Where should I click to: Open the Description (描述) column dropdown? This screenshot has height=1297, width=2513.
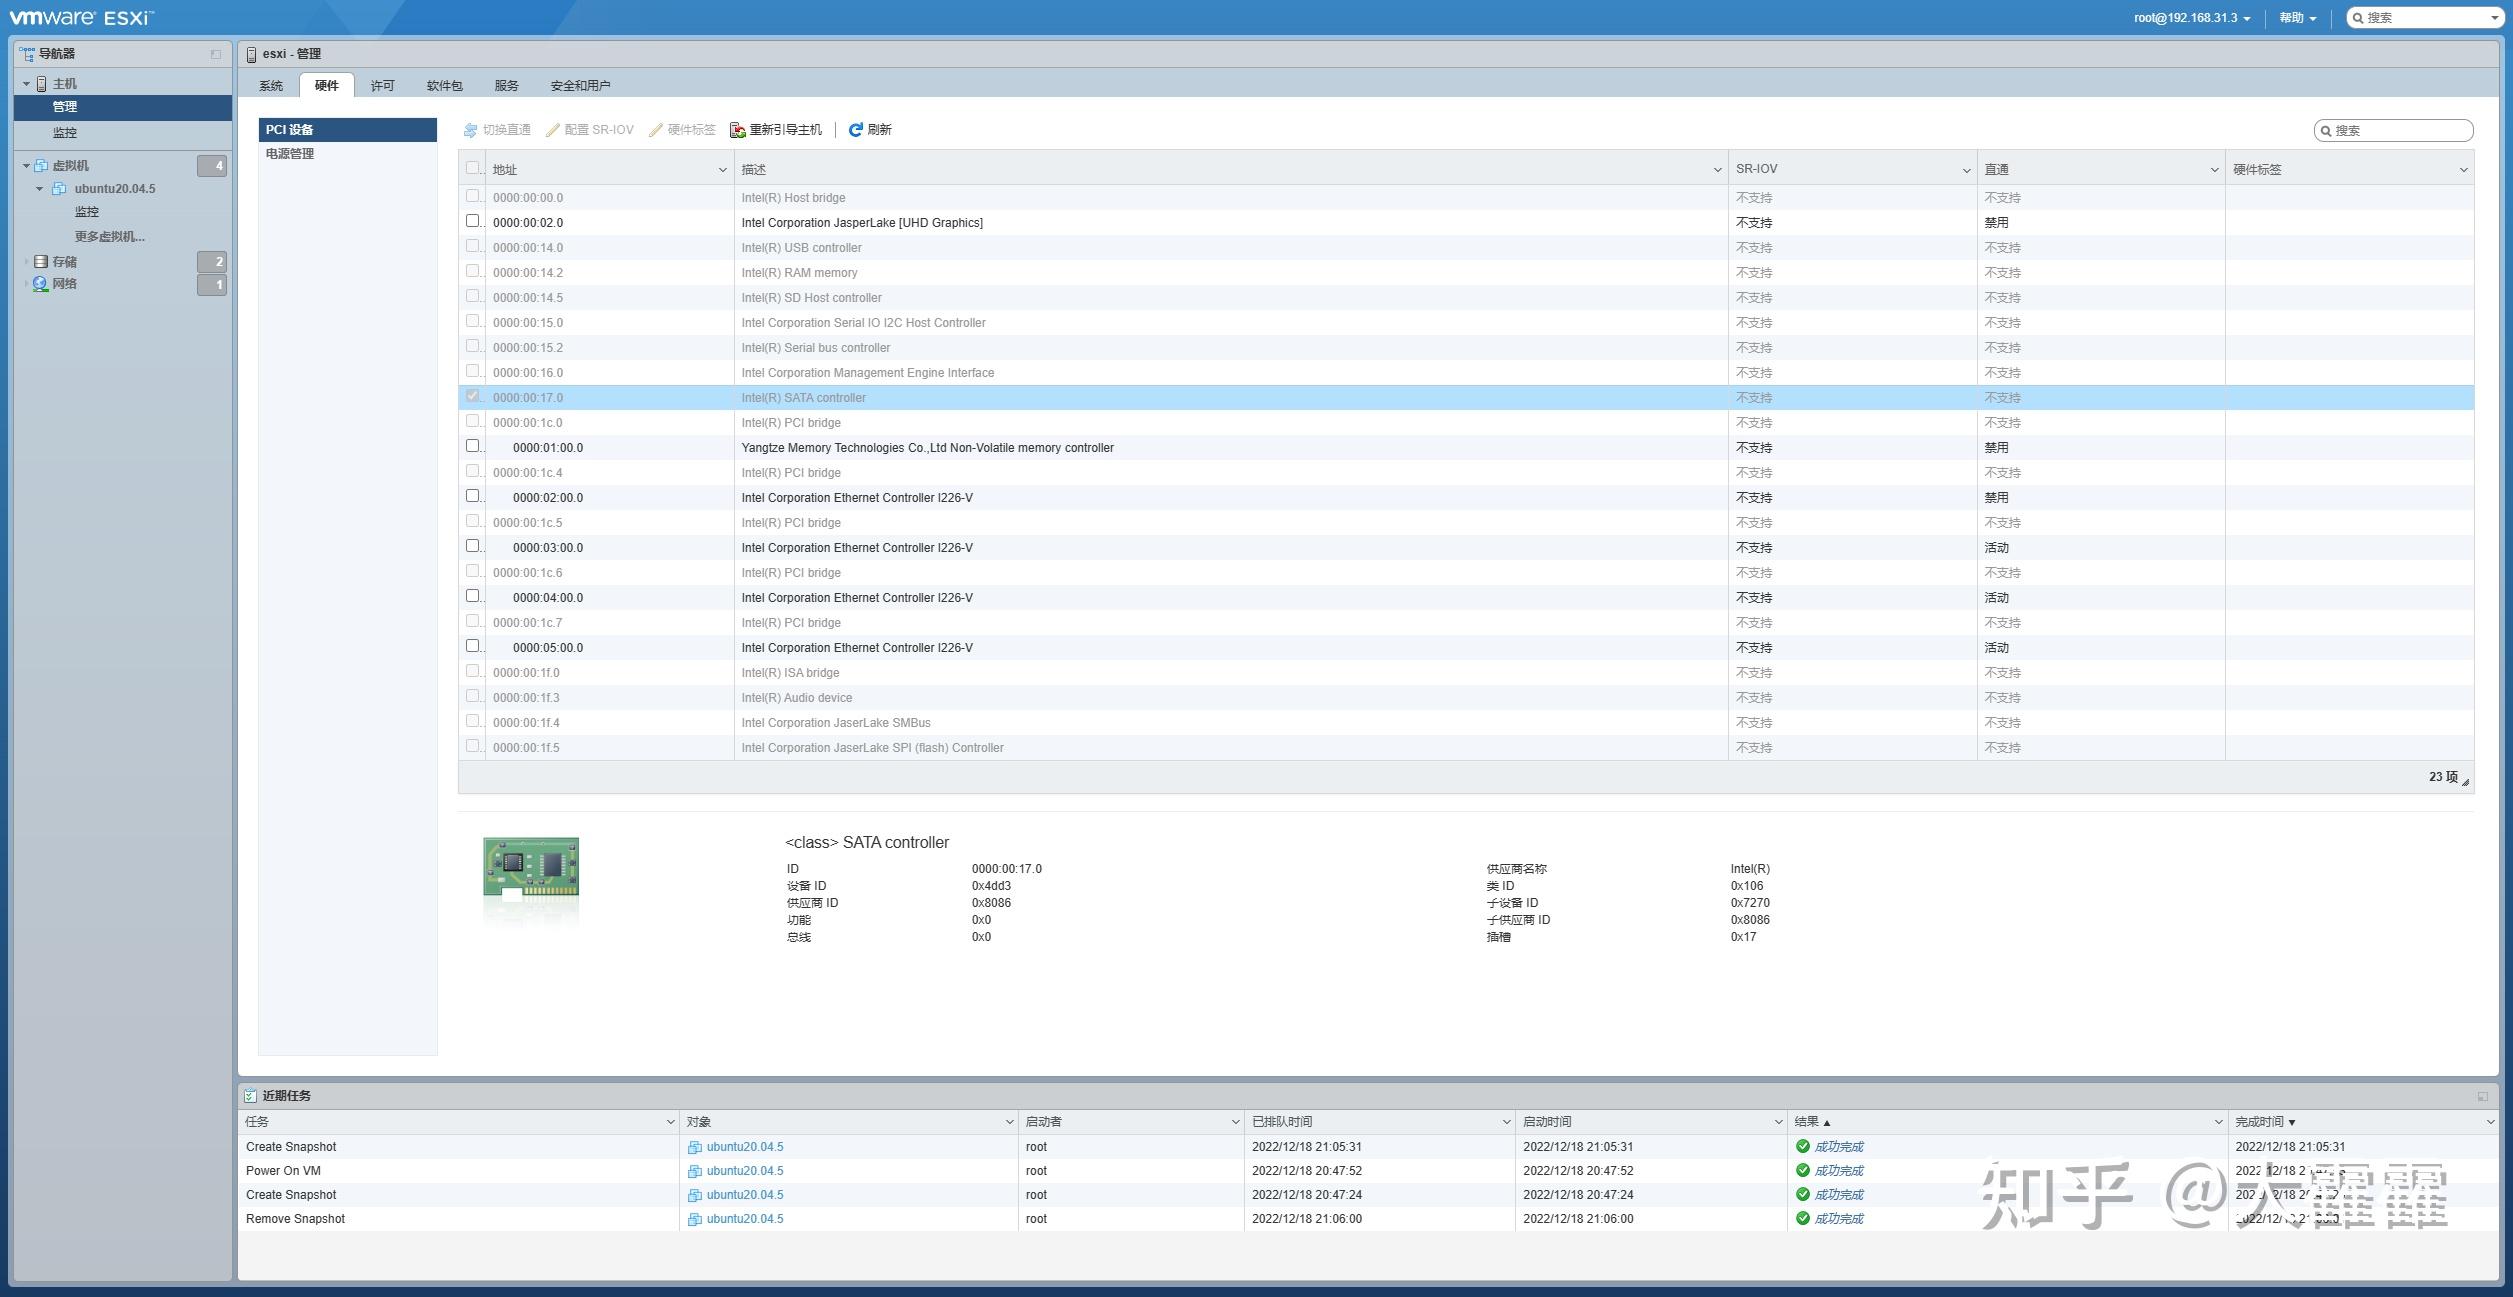(1717, 170)
